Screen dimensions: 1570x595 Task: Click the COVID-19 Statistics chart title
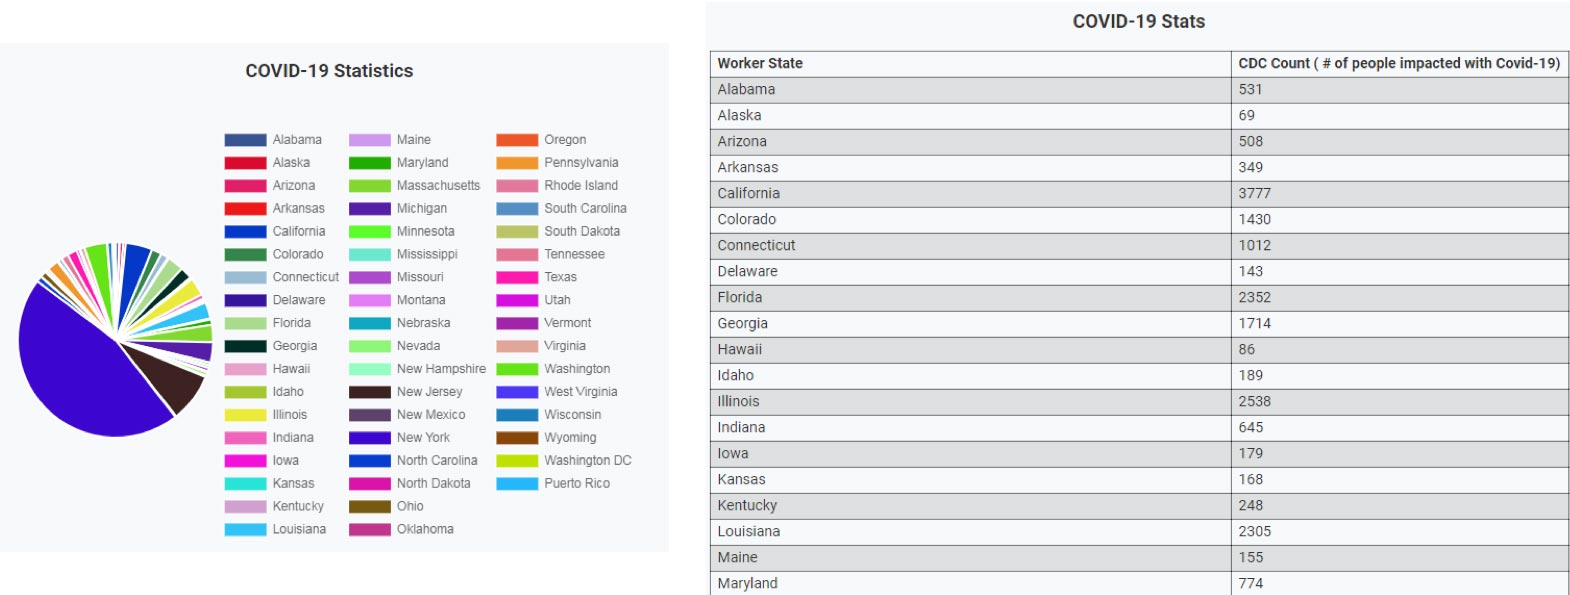329,71
